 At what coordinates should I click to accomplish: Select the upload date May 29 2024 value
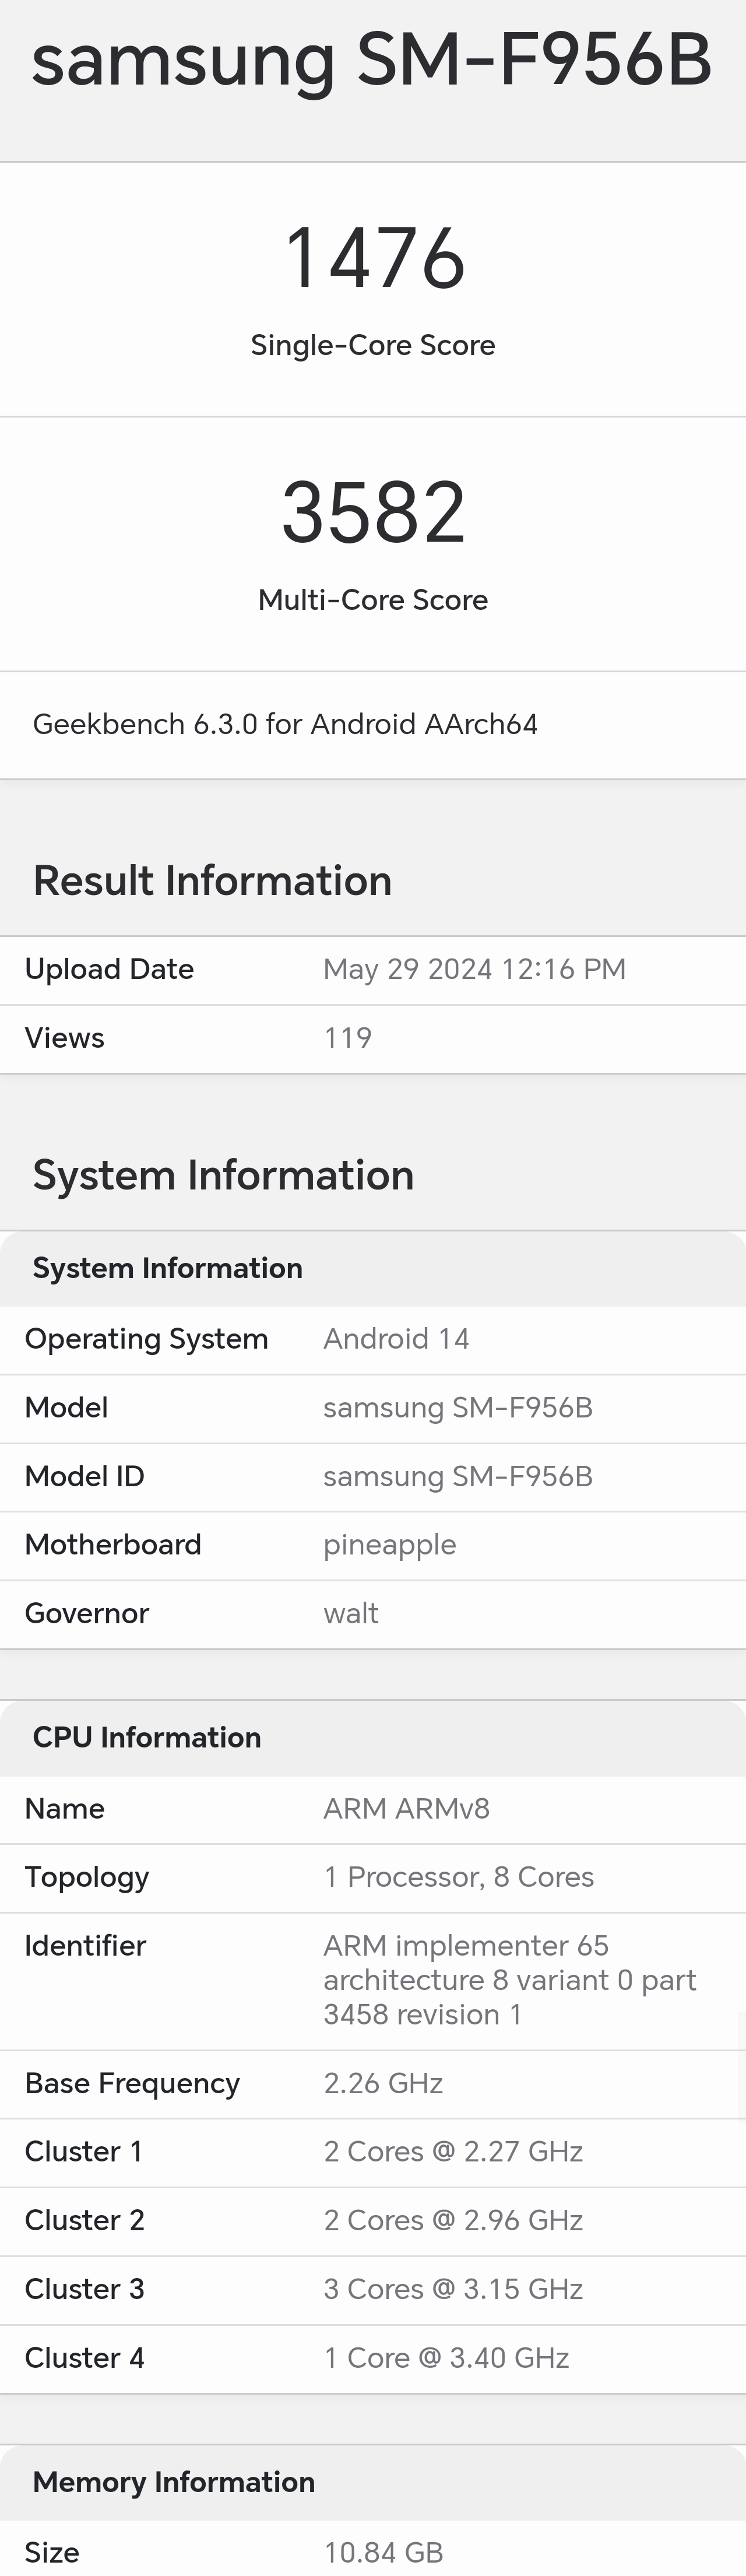click(474, 969)
